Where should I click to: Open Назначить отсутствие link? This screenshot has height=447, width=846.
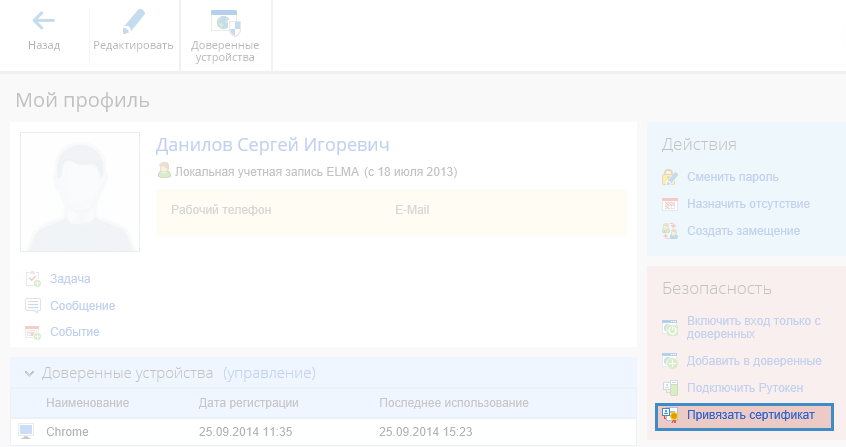coord(748,204)
